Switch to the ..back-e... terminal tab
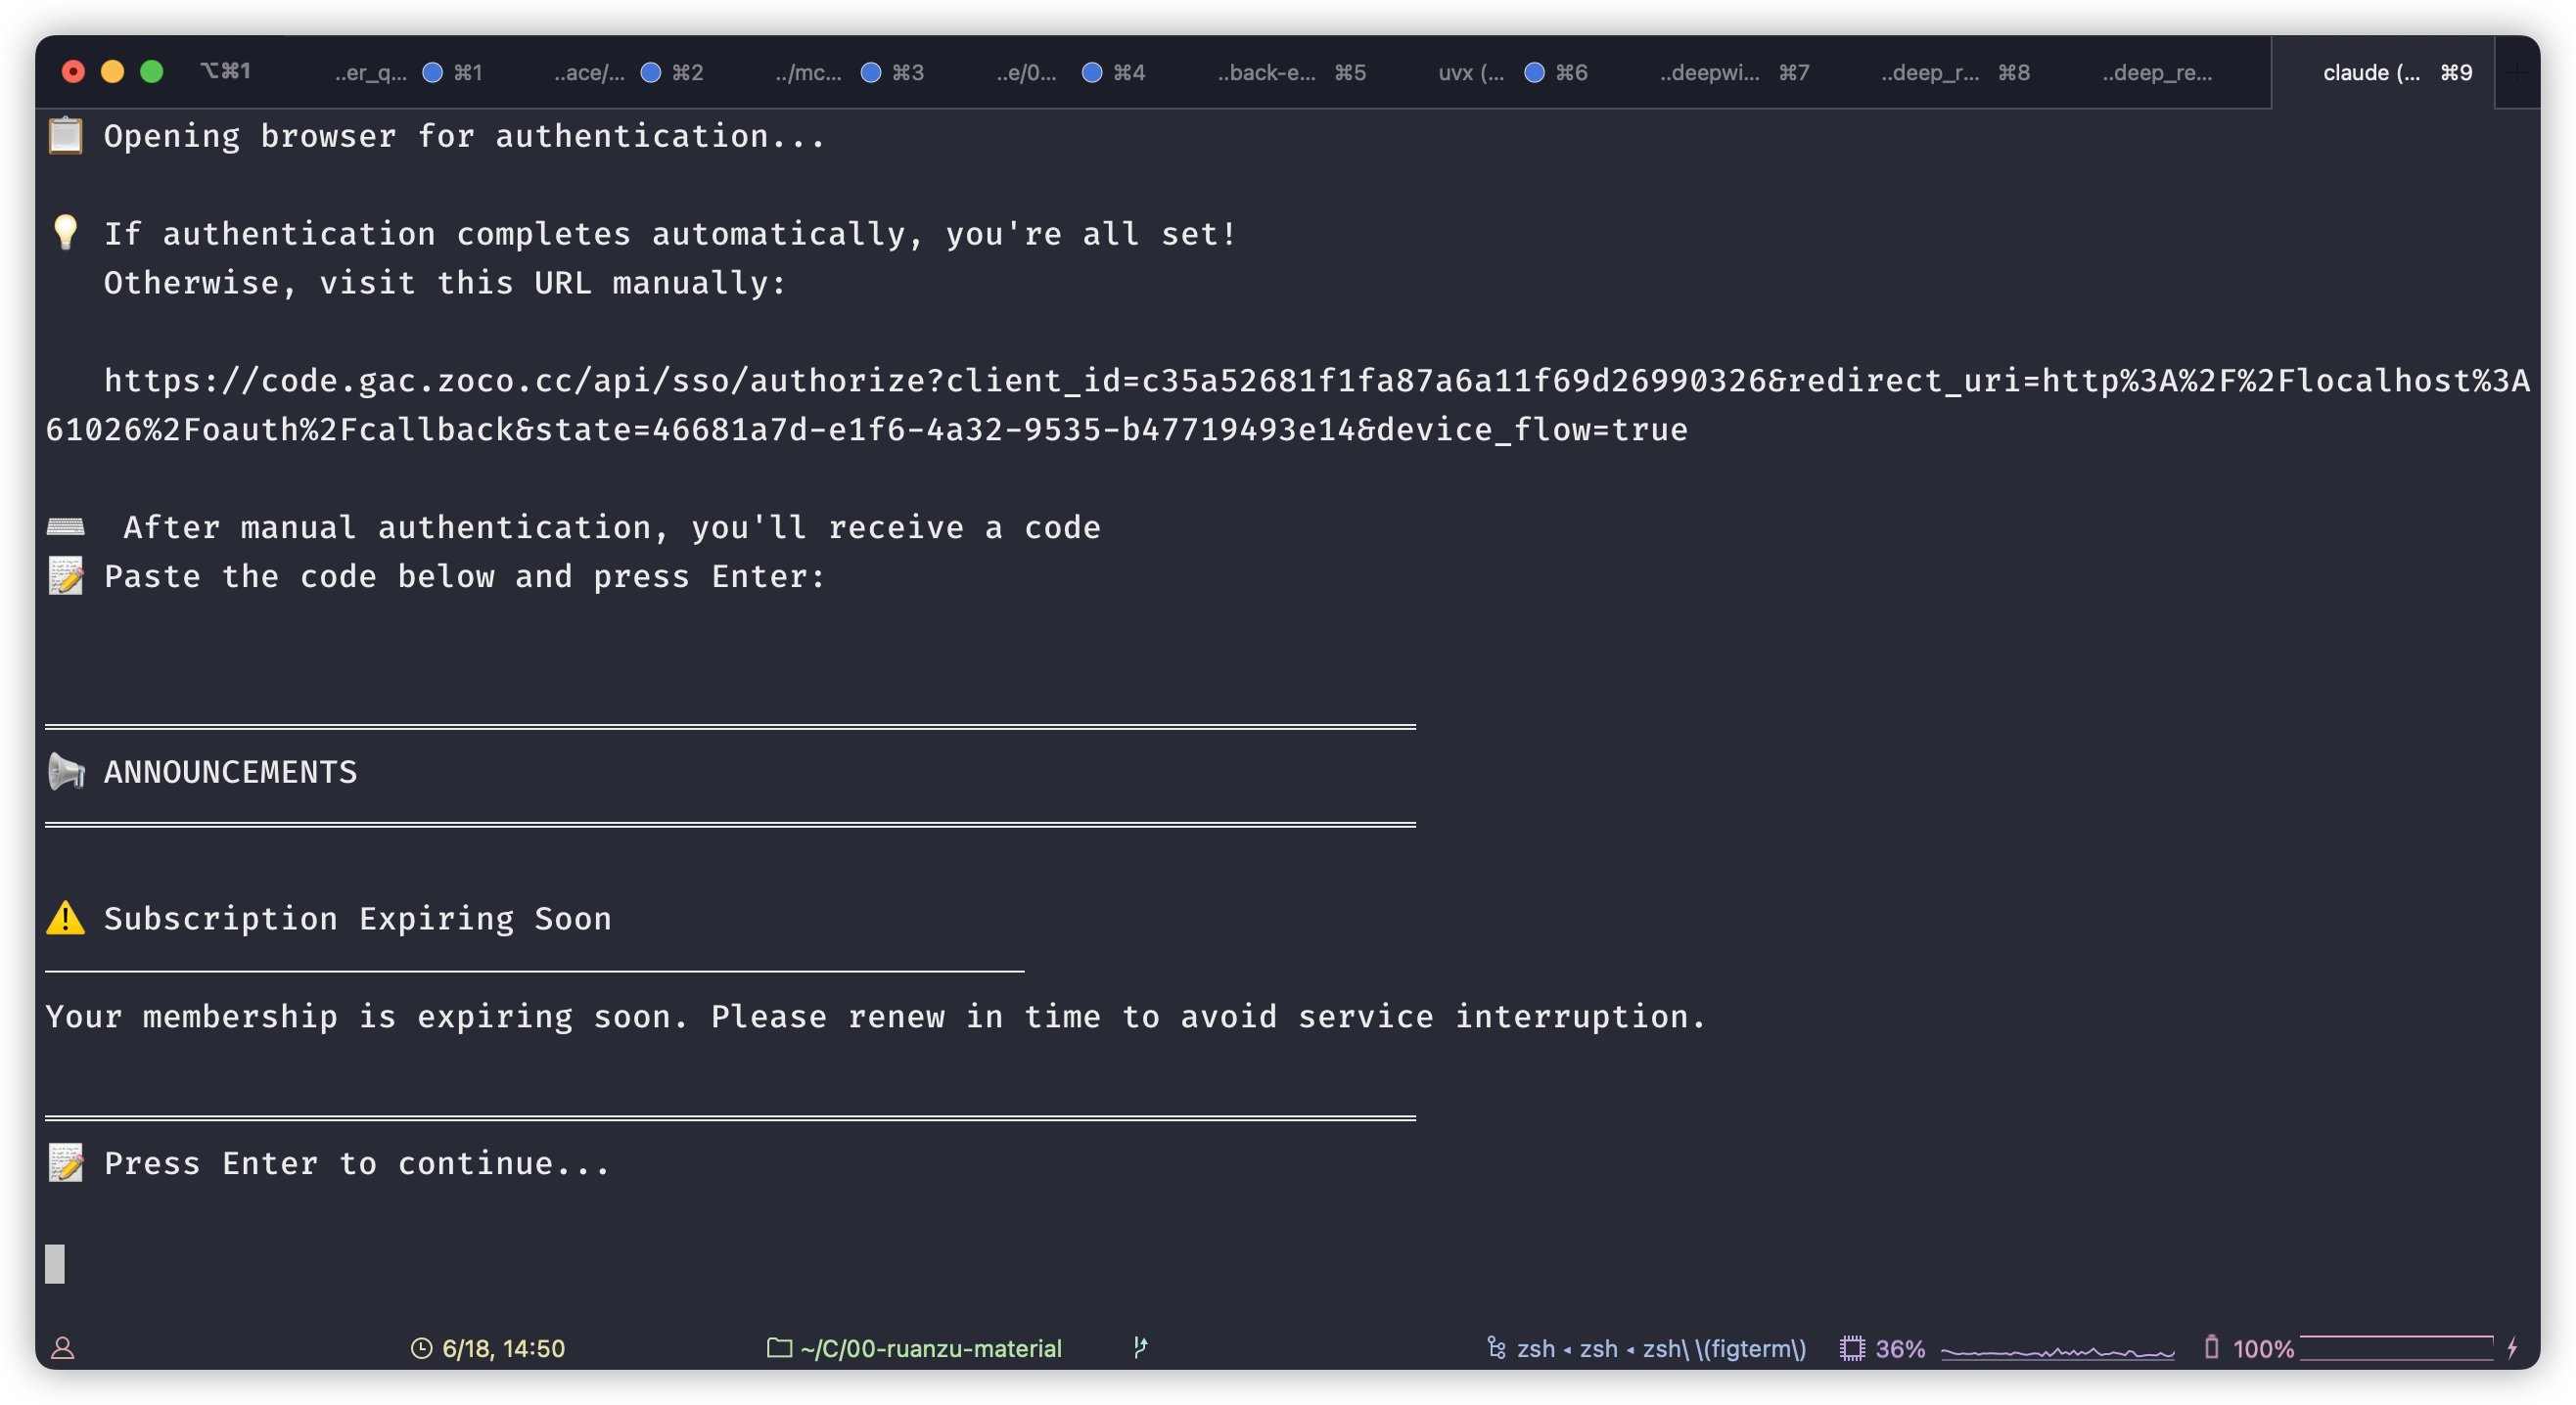 (x=1266, y=72)
